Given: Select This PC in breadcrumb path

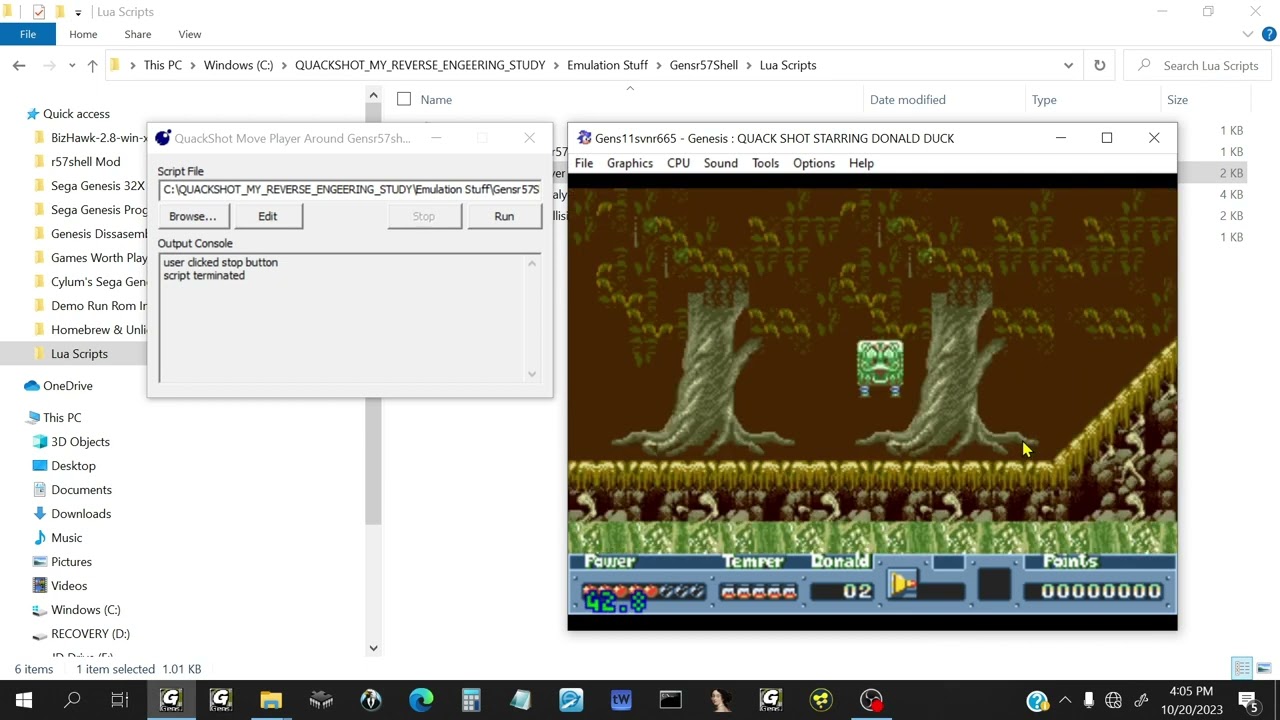Looking at the screenshot, I should (162, 65).
